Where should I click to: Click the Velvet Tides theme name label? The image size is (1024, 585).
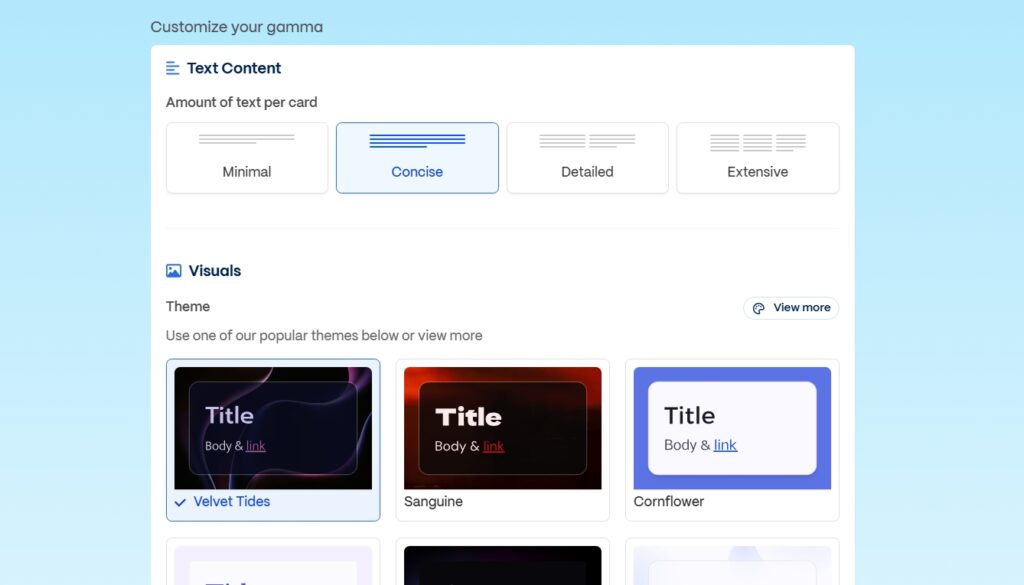[x=232, y=501]
